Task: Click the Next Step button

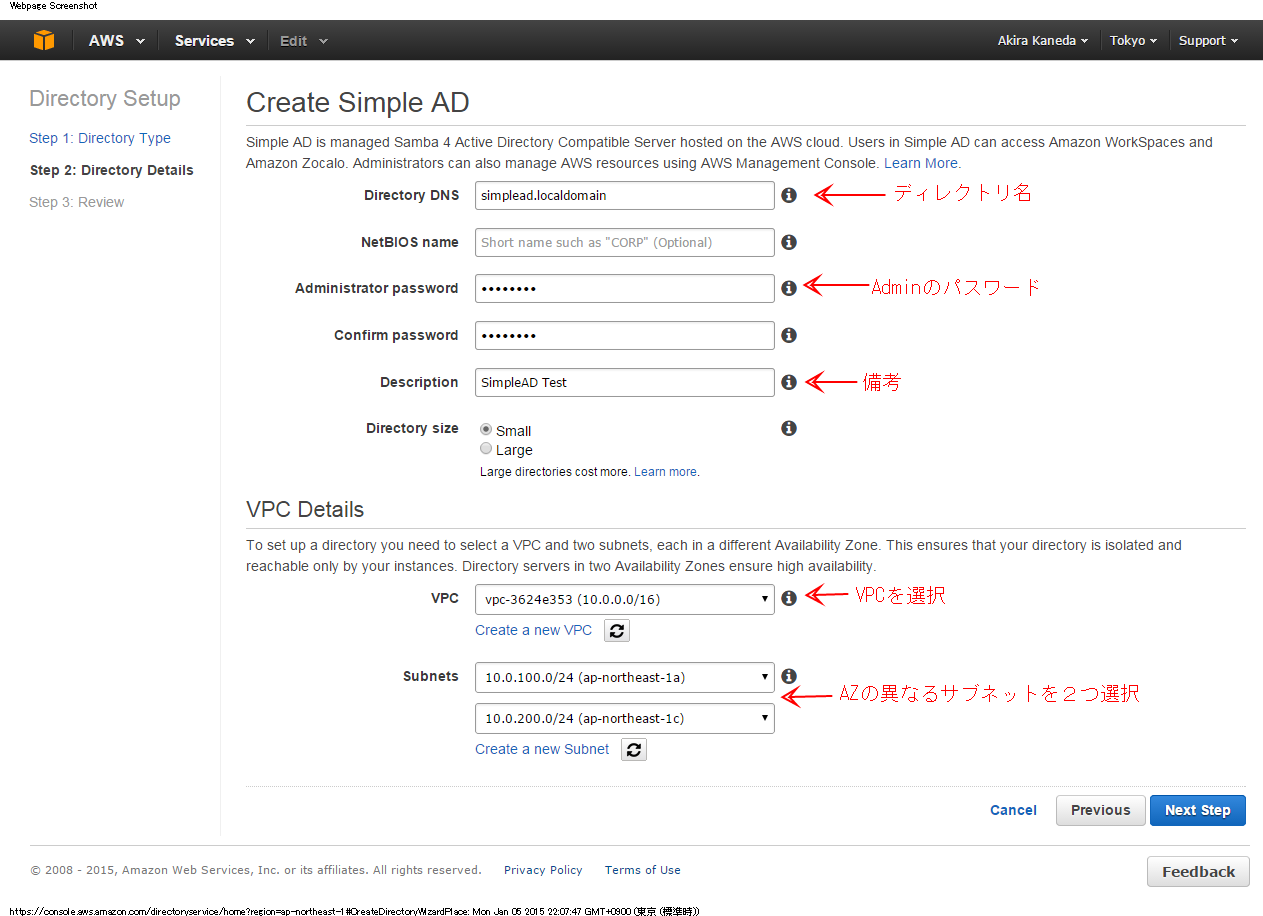Action: coord(1197,810)
